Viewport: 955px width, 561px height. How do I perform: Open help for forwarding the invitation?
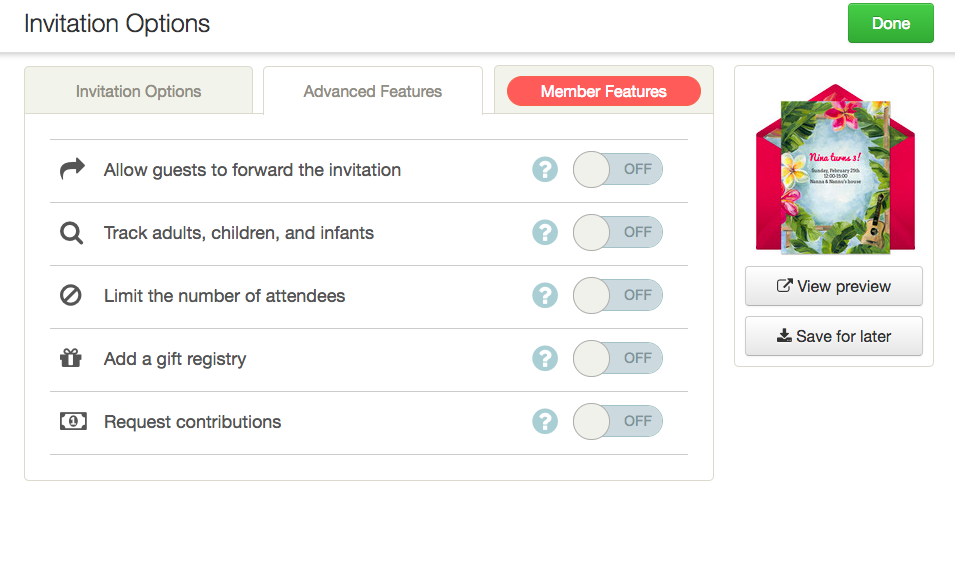pyautogui.click(x=545, y=170)
